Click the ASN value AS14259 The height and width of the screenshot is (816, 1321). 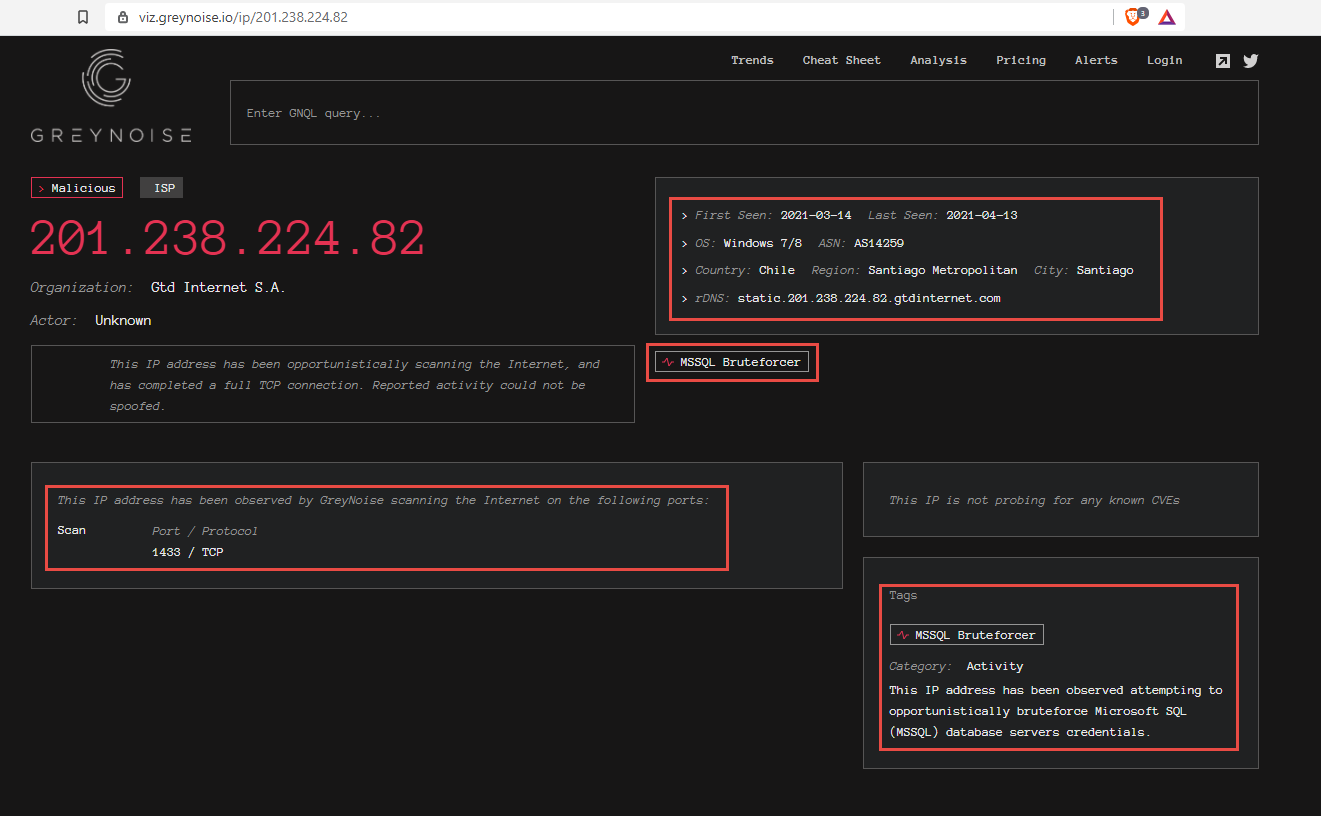[x=879, y=243]
